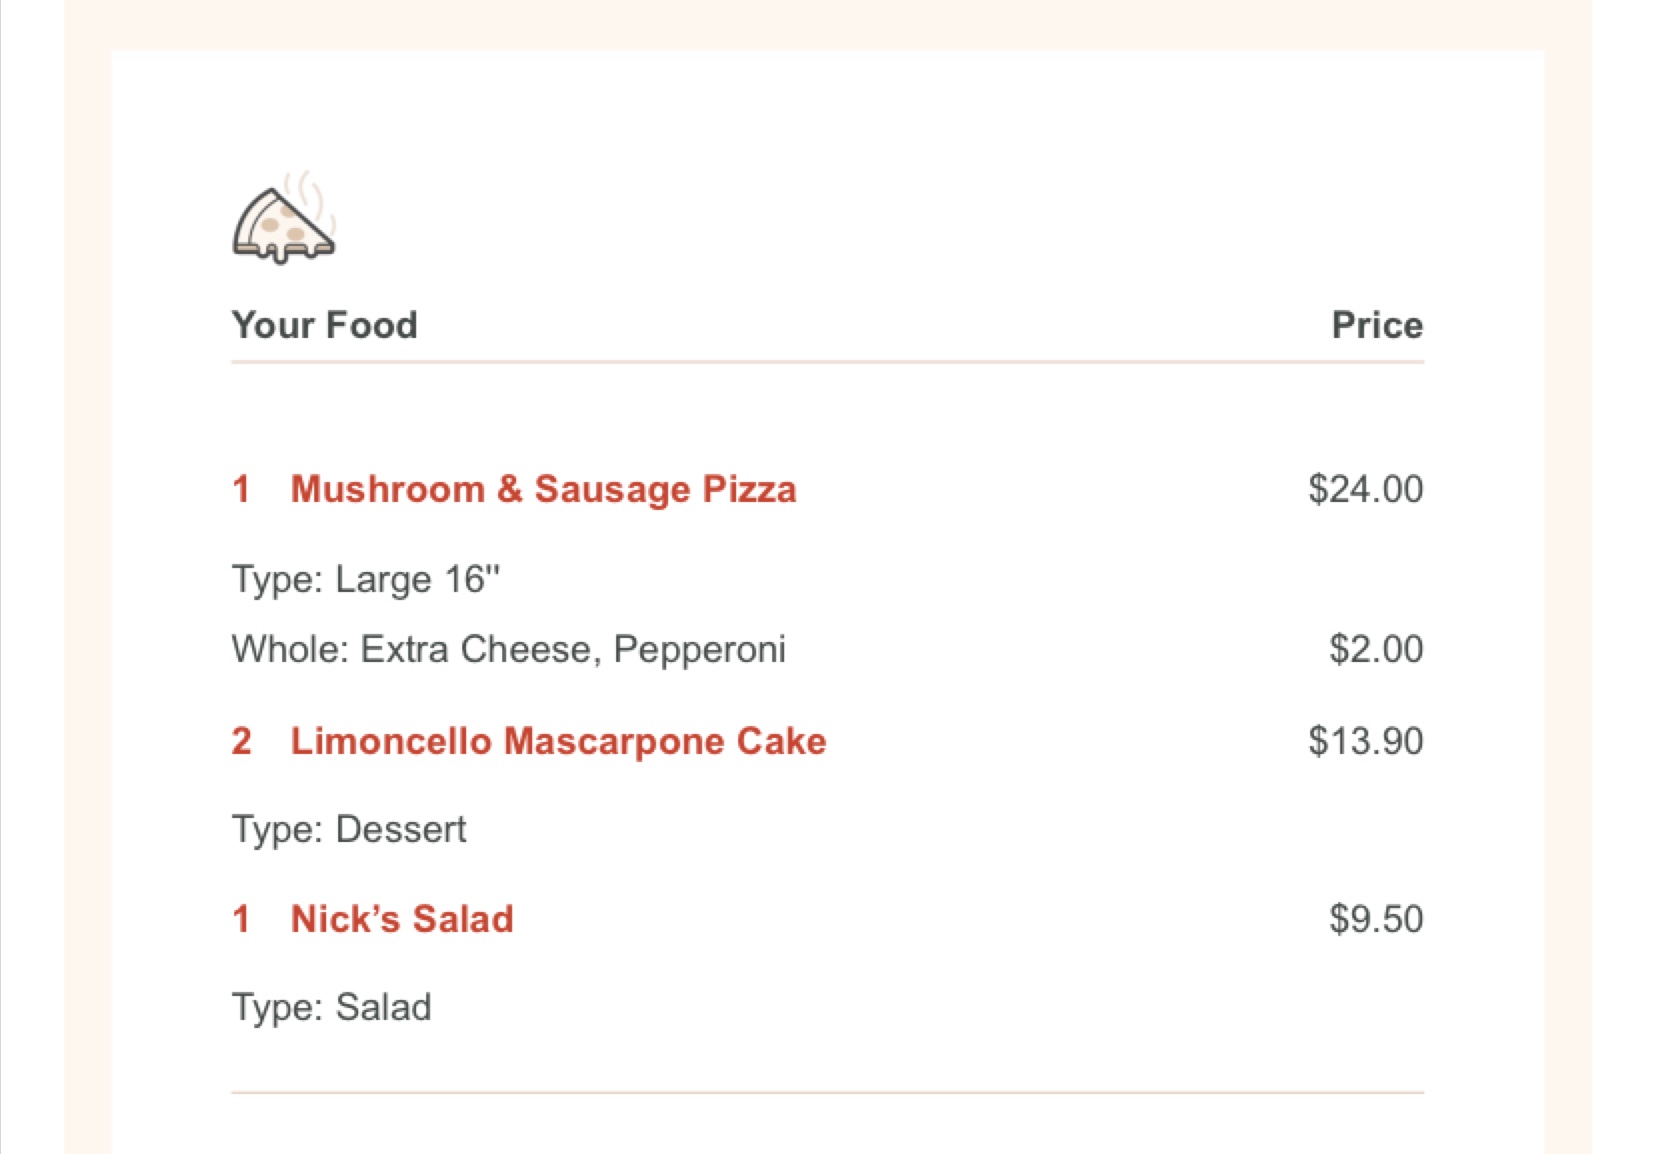Click the "Your Food" column heading
Image resolution: width=1656 pixels, height=1154 pixels.
324,325
